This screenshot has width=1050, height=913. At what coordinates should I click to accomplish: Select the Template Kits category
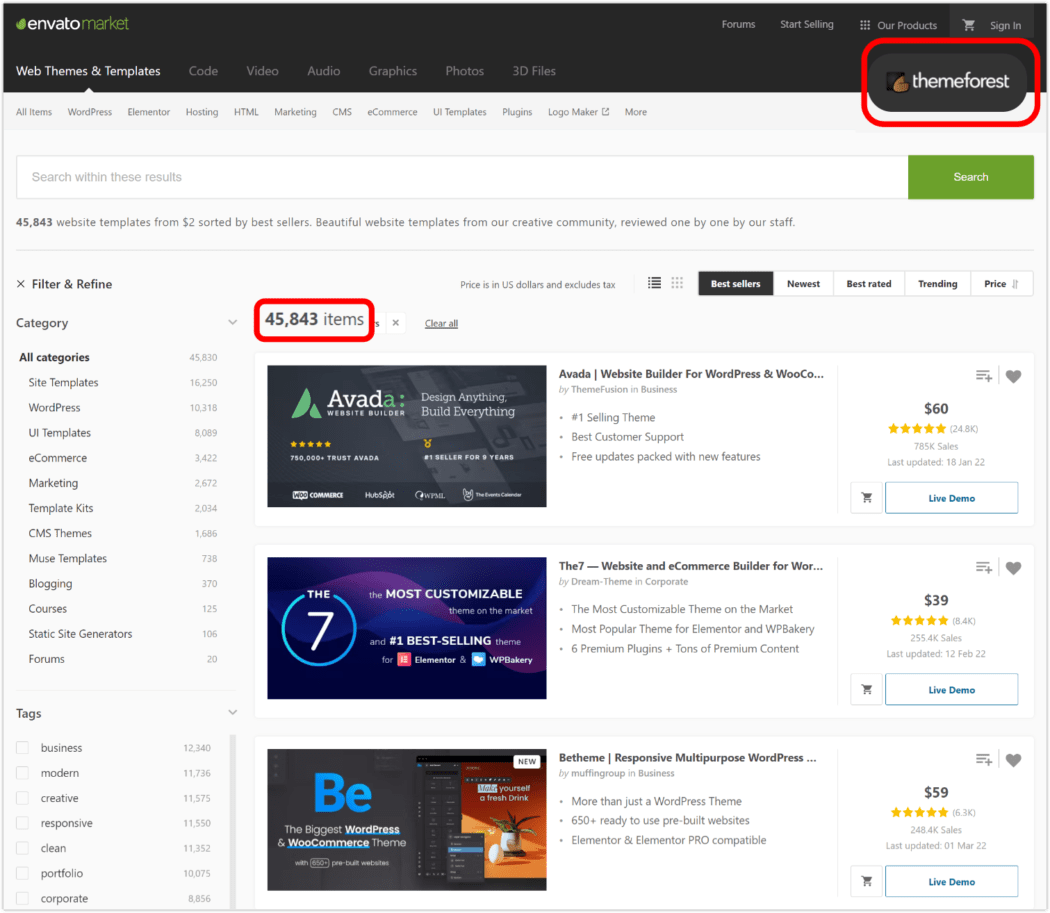pos(61,508)
